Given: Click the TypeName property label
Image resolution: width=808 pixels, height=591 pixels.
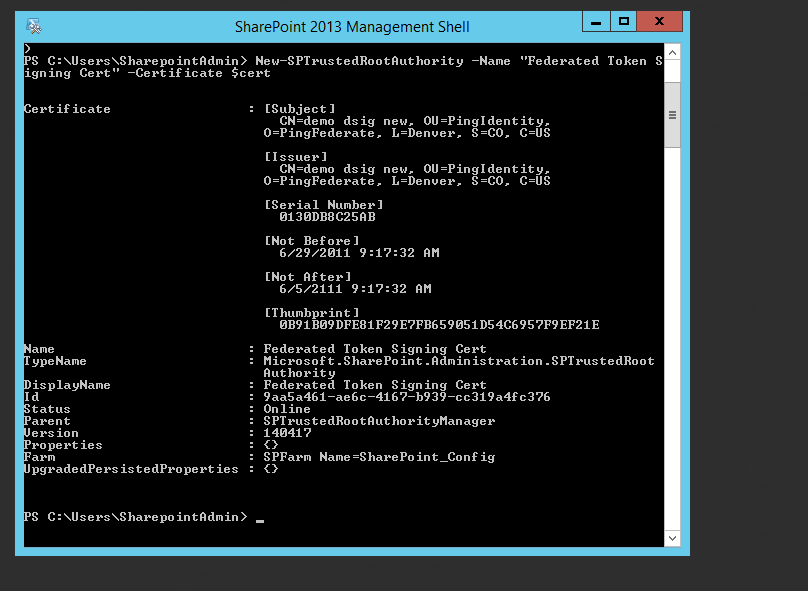Looking at the screenshot, I should point(55,361).
